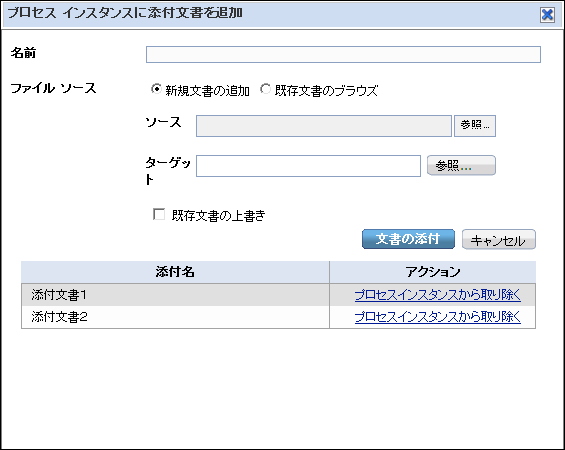Click the 参照 button next to ソース
The height and width of the screenshot is (450, 565).
(x=475, y=126)
